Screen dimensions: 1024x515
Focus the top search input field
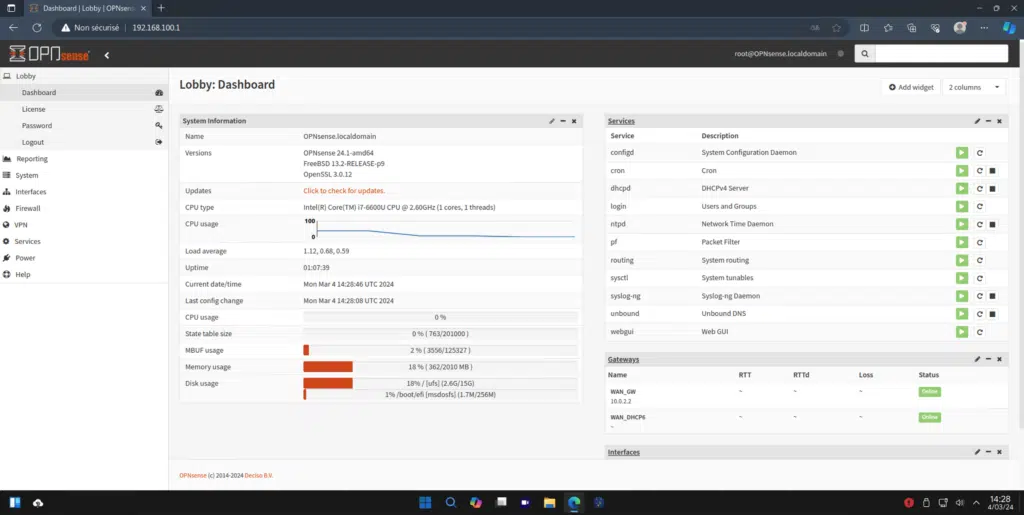pyautogui.click(x=941, y=54)
